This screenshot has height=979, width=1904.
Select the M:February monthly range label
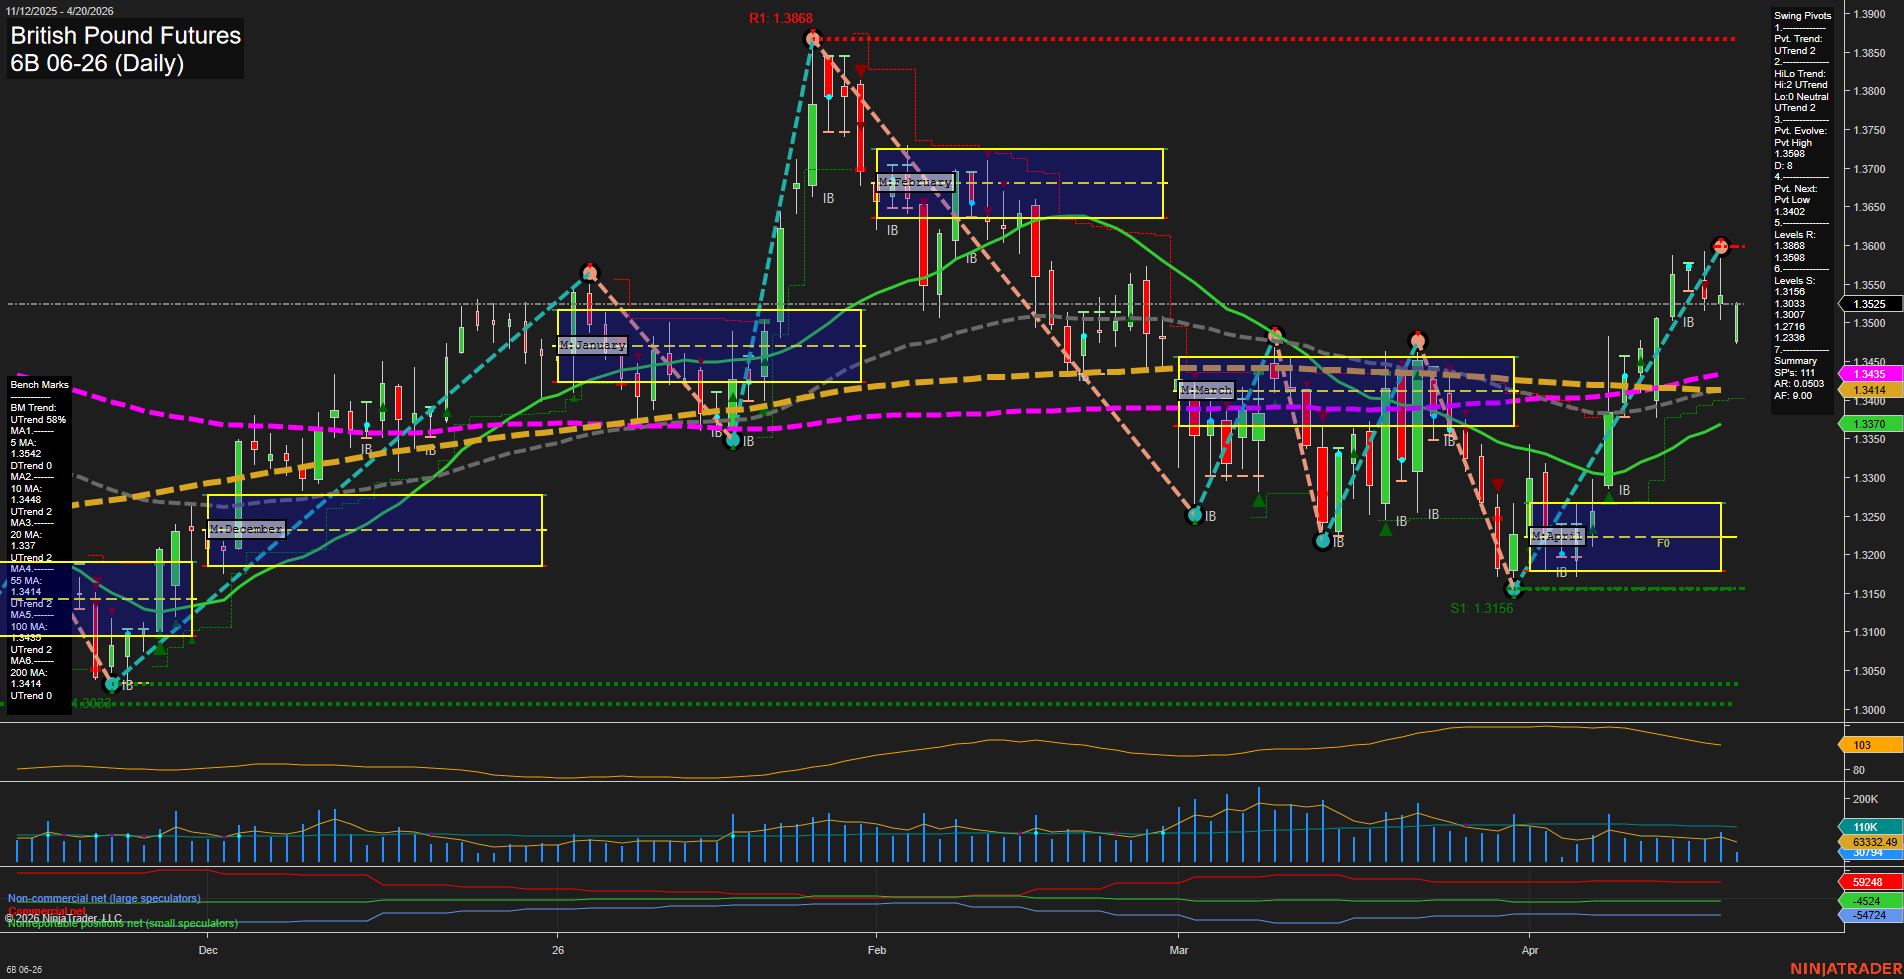tap(916, 182)
